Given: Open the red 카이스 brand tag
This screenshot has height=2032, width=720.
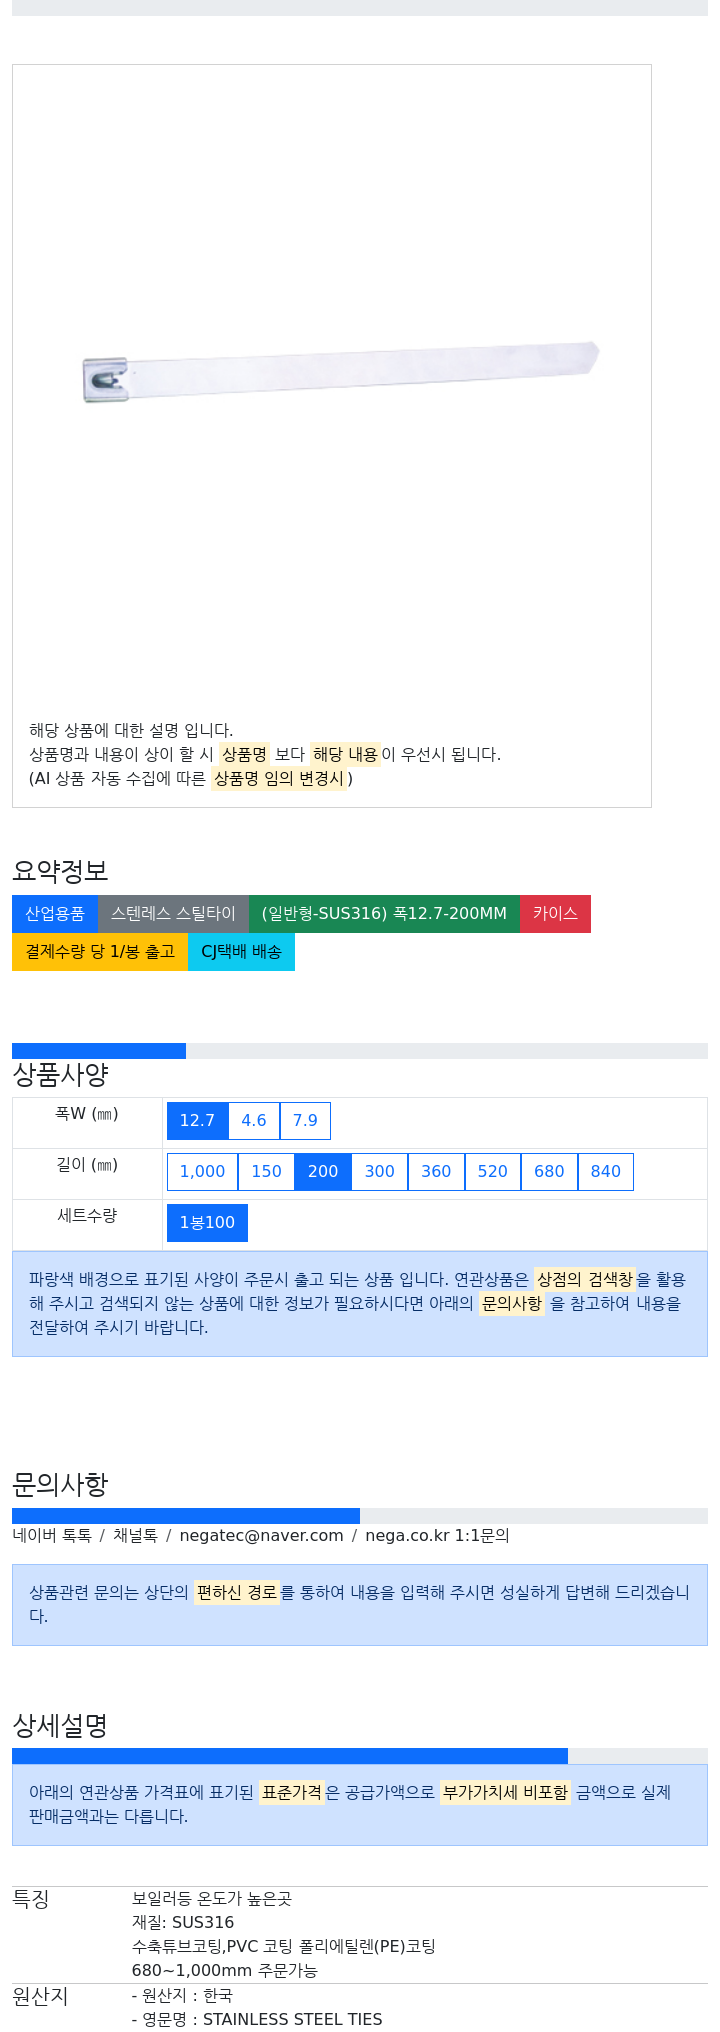Looking at the screenshot, I should pyautogui.click(x=555, y=914).
